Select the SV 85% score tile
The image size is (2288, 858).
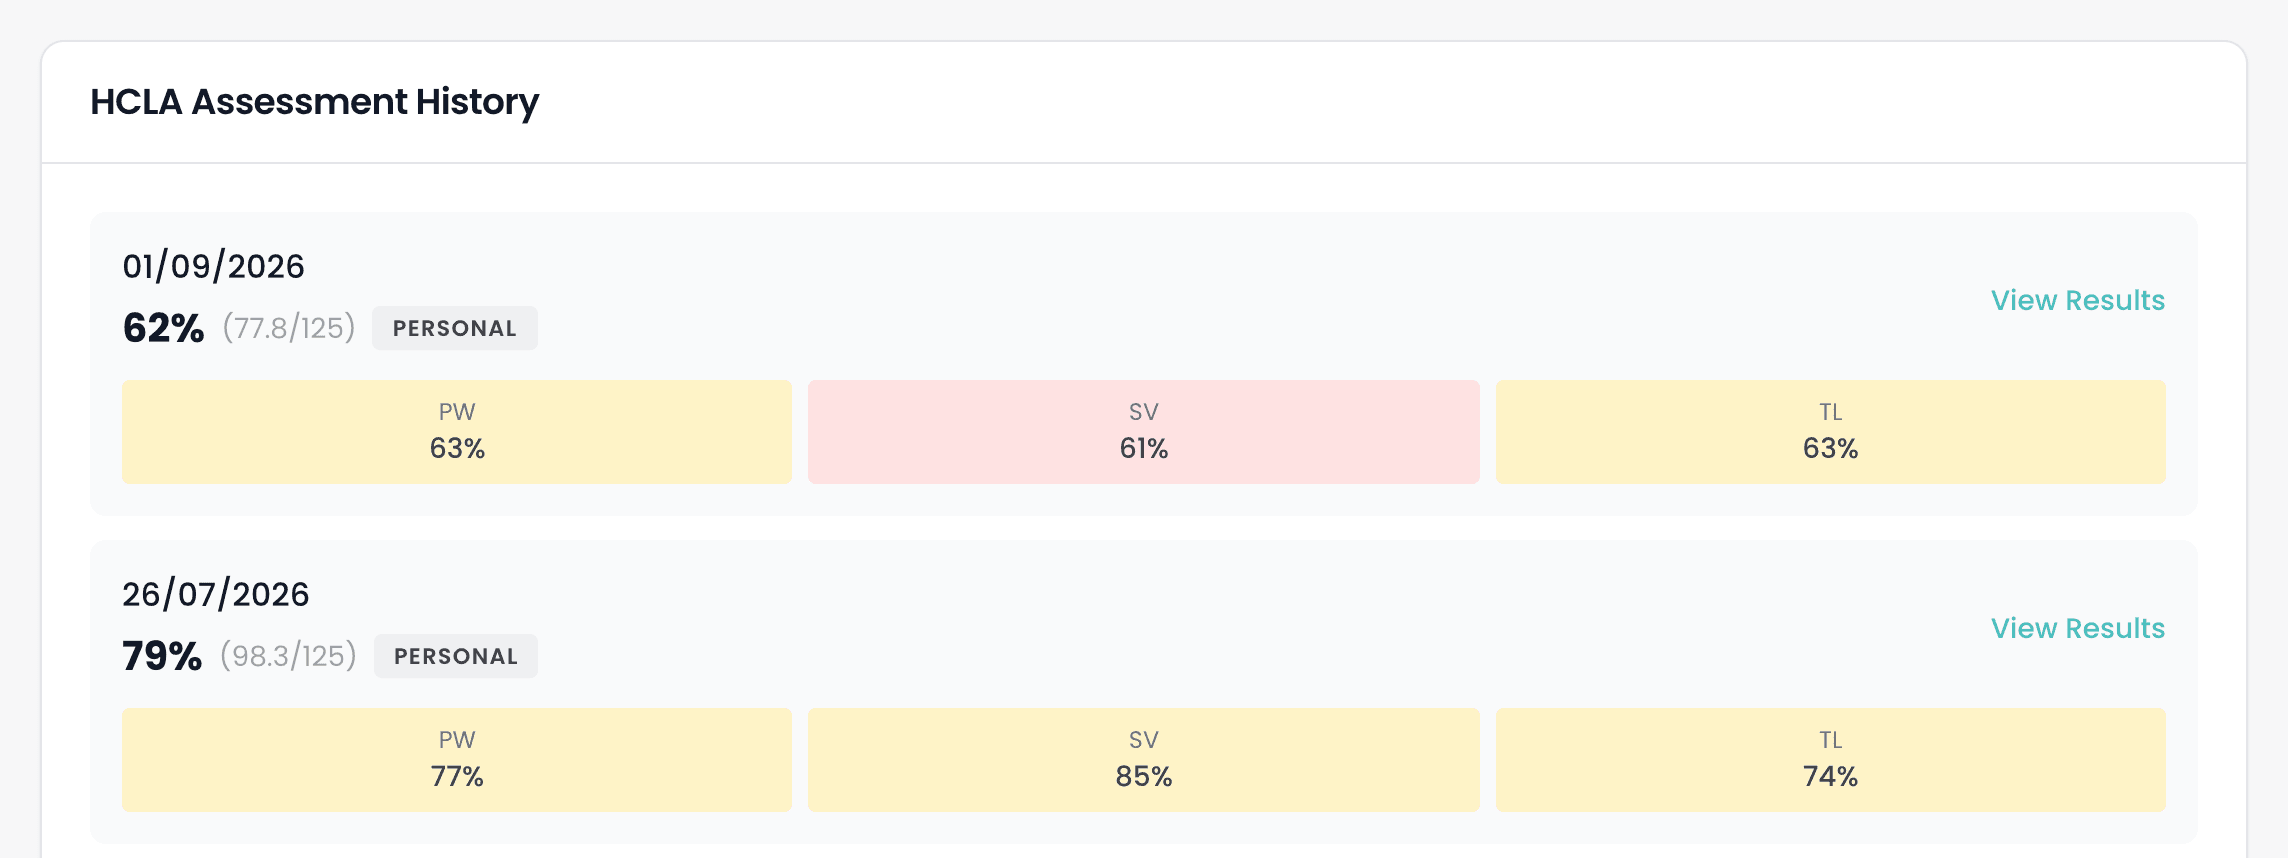(x=1143, y=760)
